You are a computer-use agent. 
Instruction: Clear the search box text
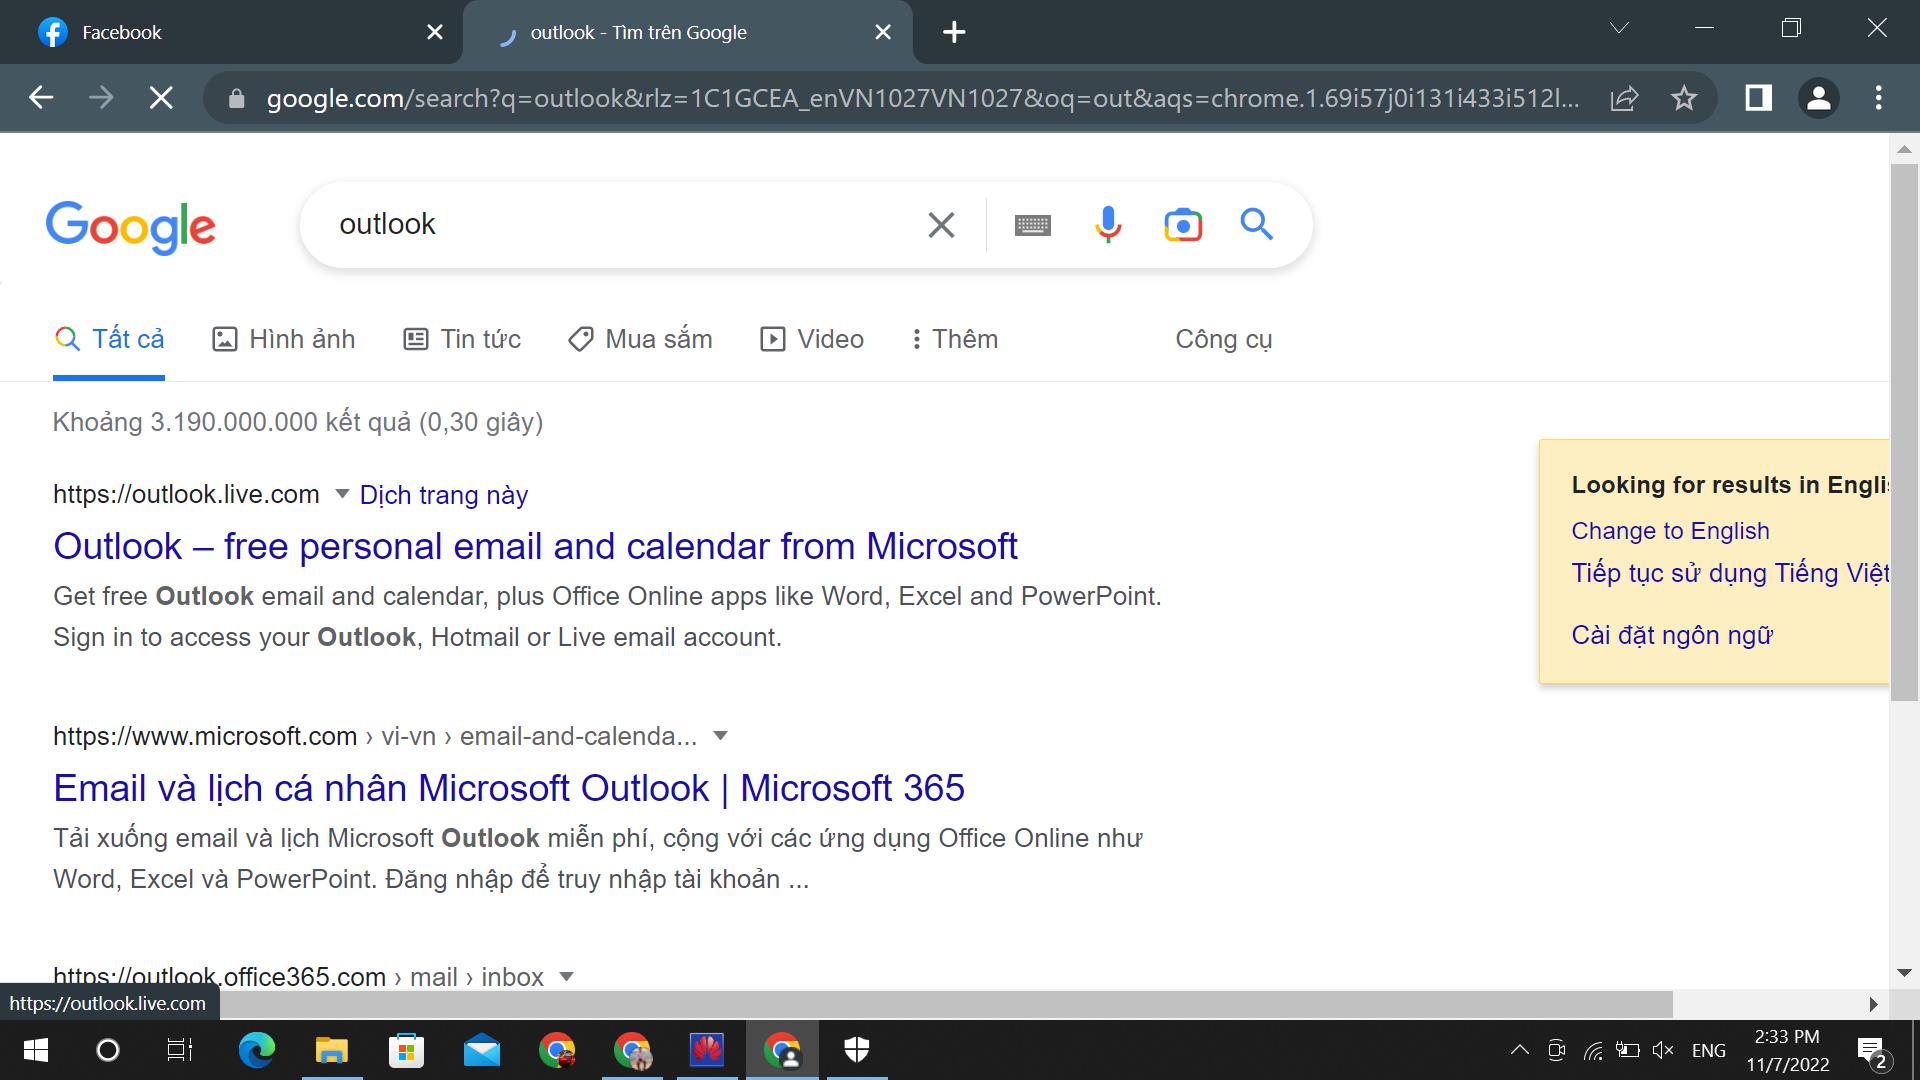click(x=941, y=225)
